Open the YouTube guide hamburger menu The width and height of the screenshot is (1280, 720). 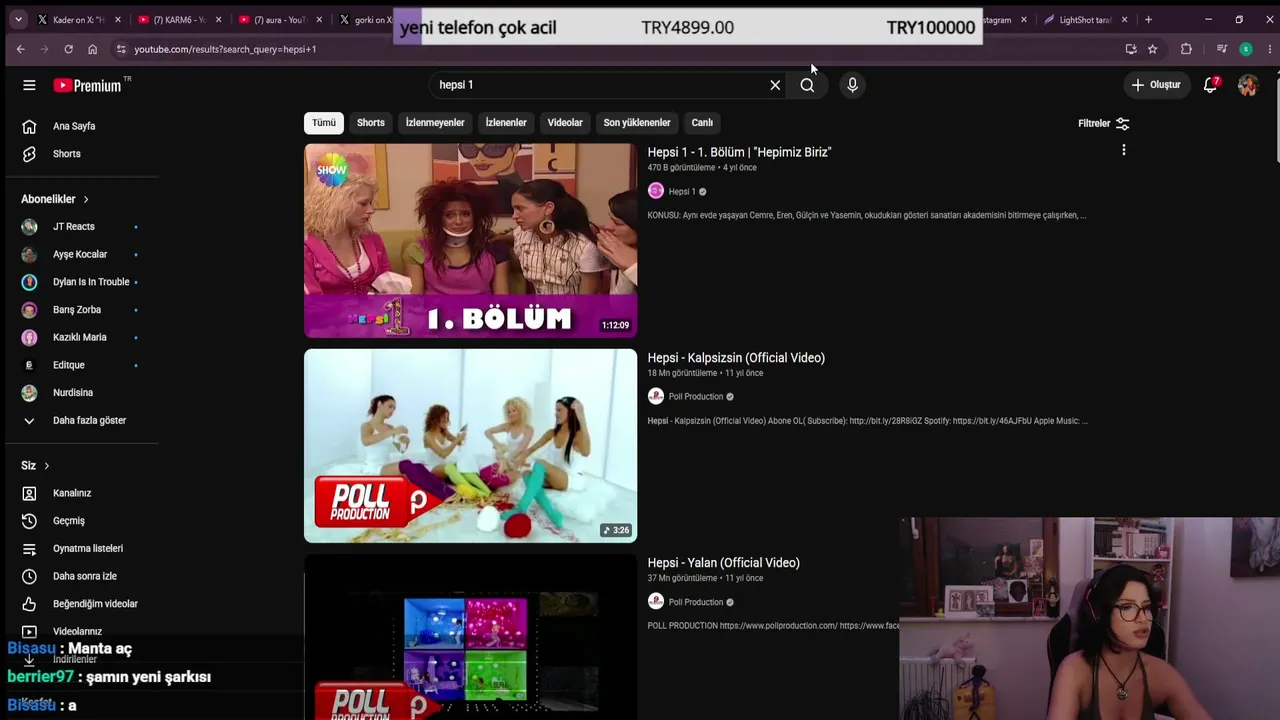pyautogui.click(x=29, y=85)
